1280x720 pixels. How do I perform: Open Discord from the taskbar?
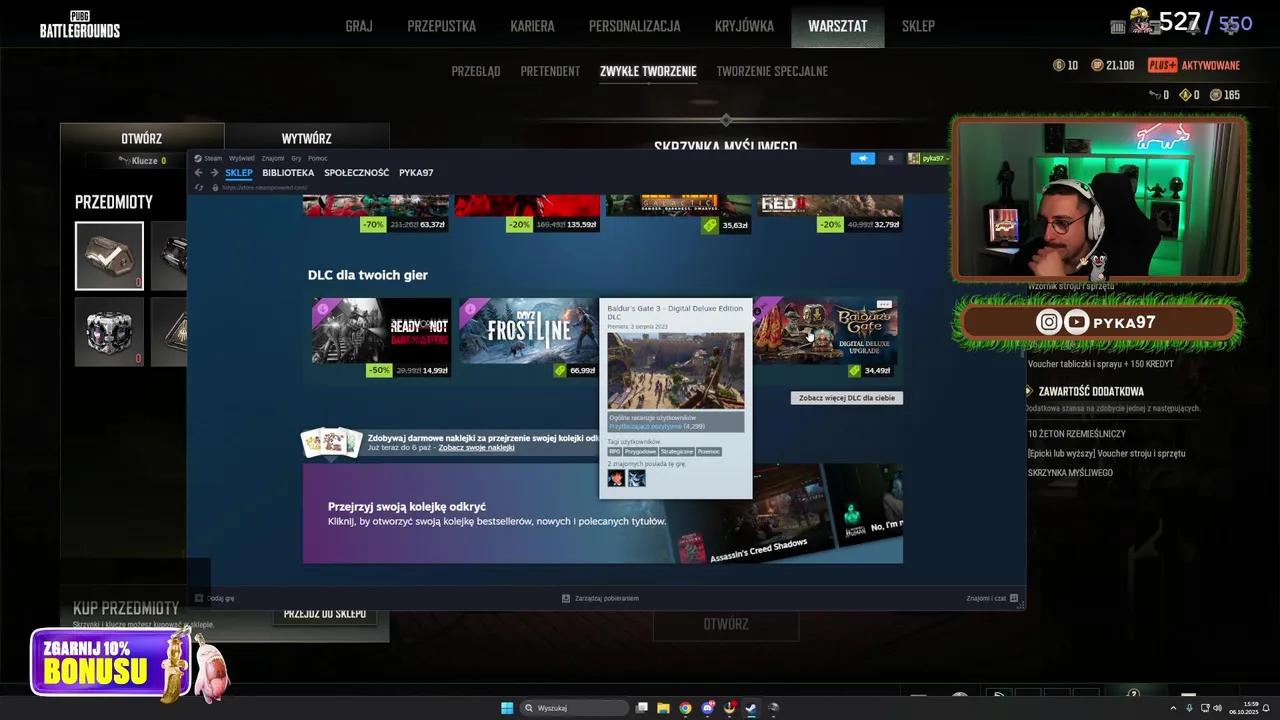click(x=707, y=708)
